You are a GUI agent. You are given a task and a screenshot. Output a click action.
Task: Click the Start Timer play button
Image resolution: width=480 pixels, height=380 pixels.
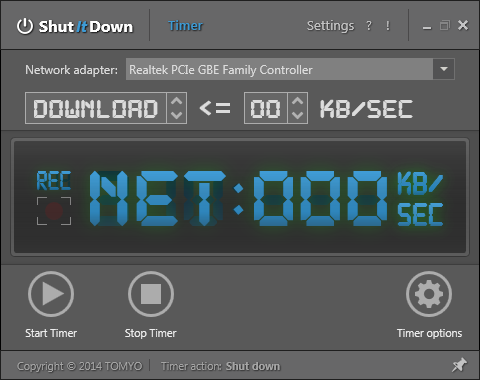coord(51,294)
